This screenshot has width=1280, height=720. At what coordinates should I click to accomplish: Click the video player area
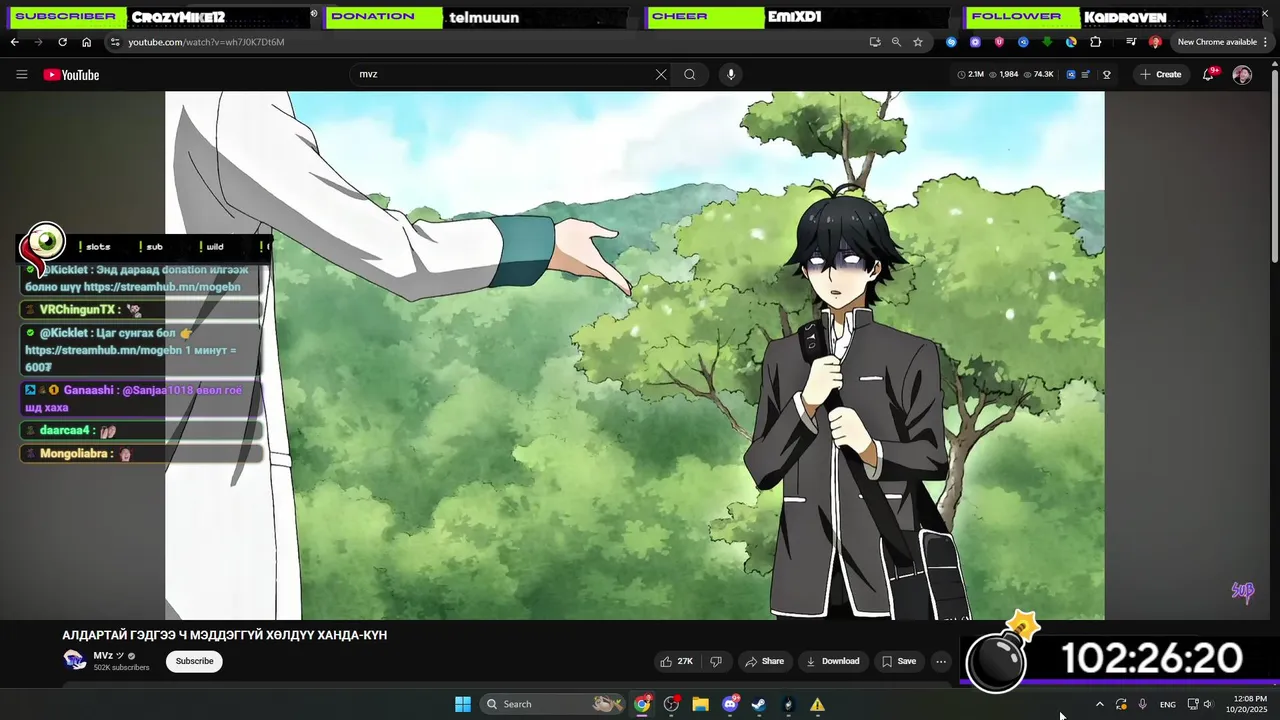pyautogui.click(x=635, y=355)
